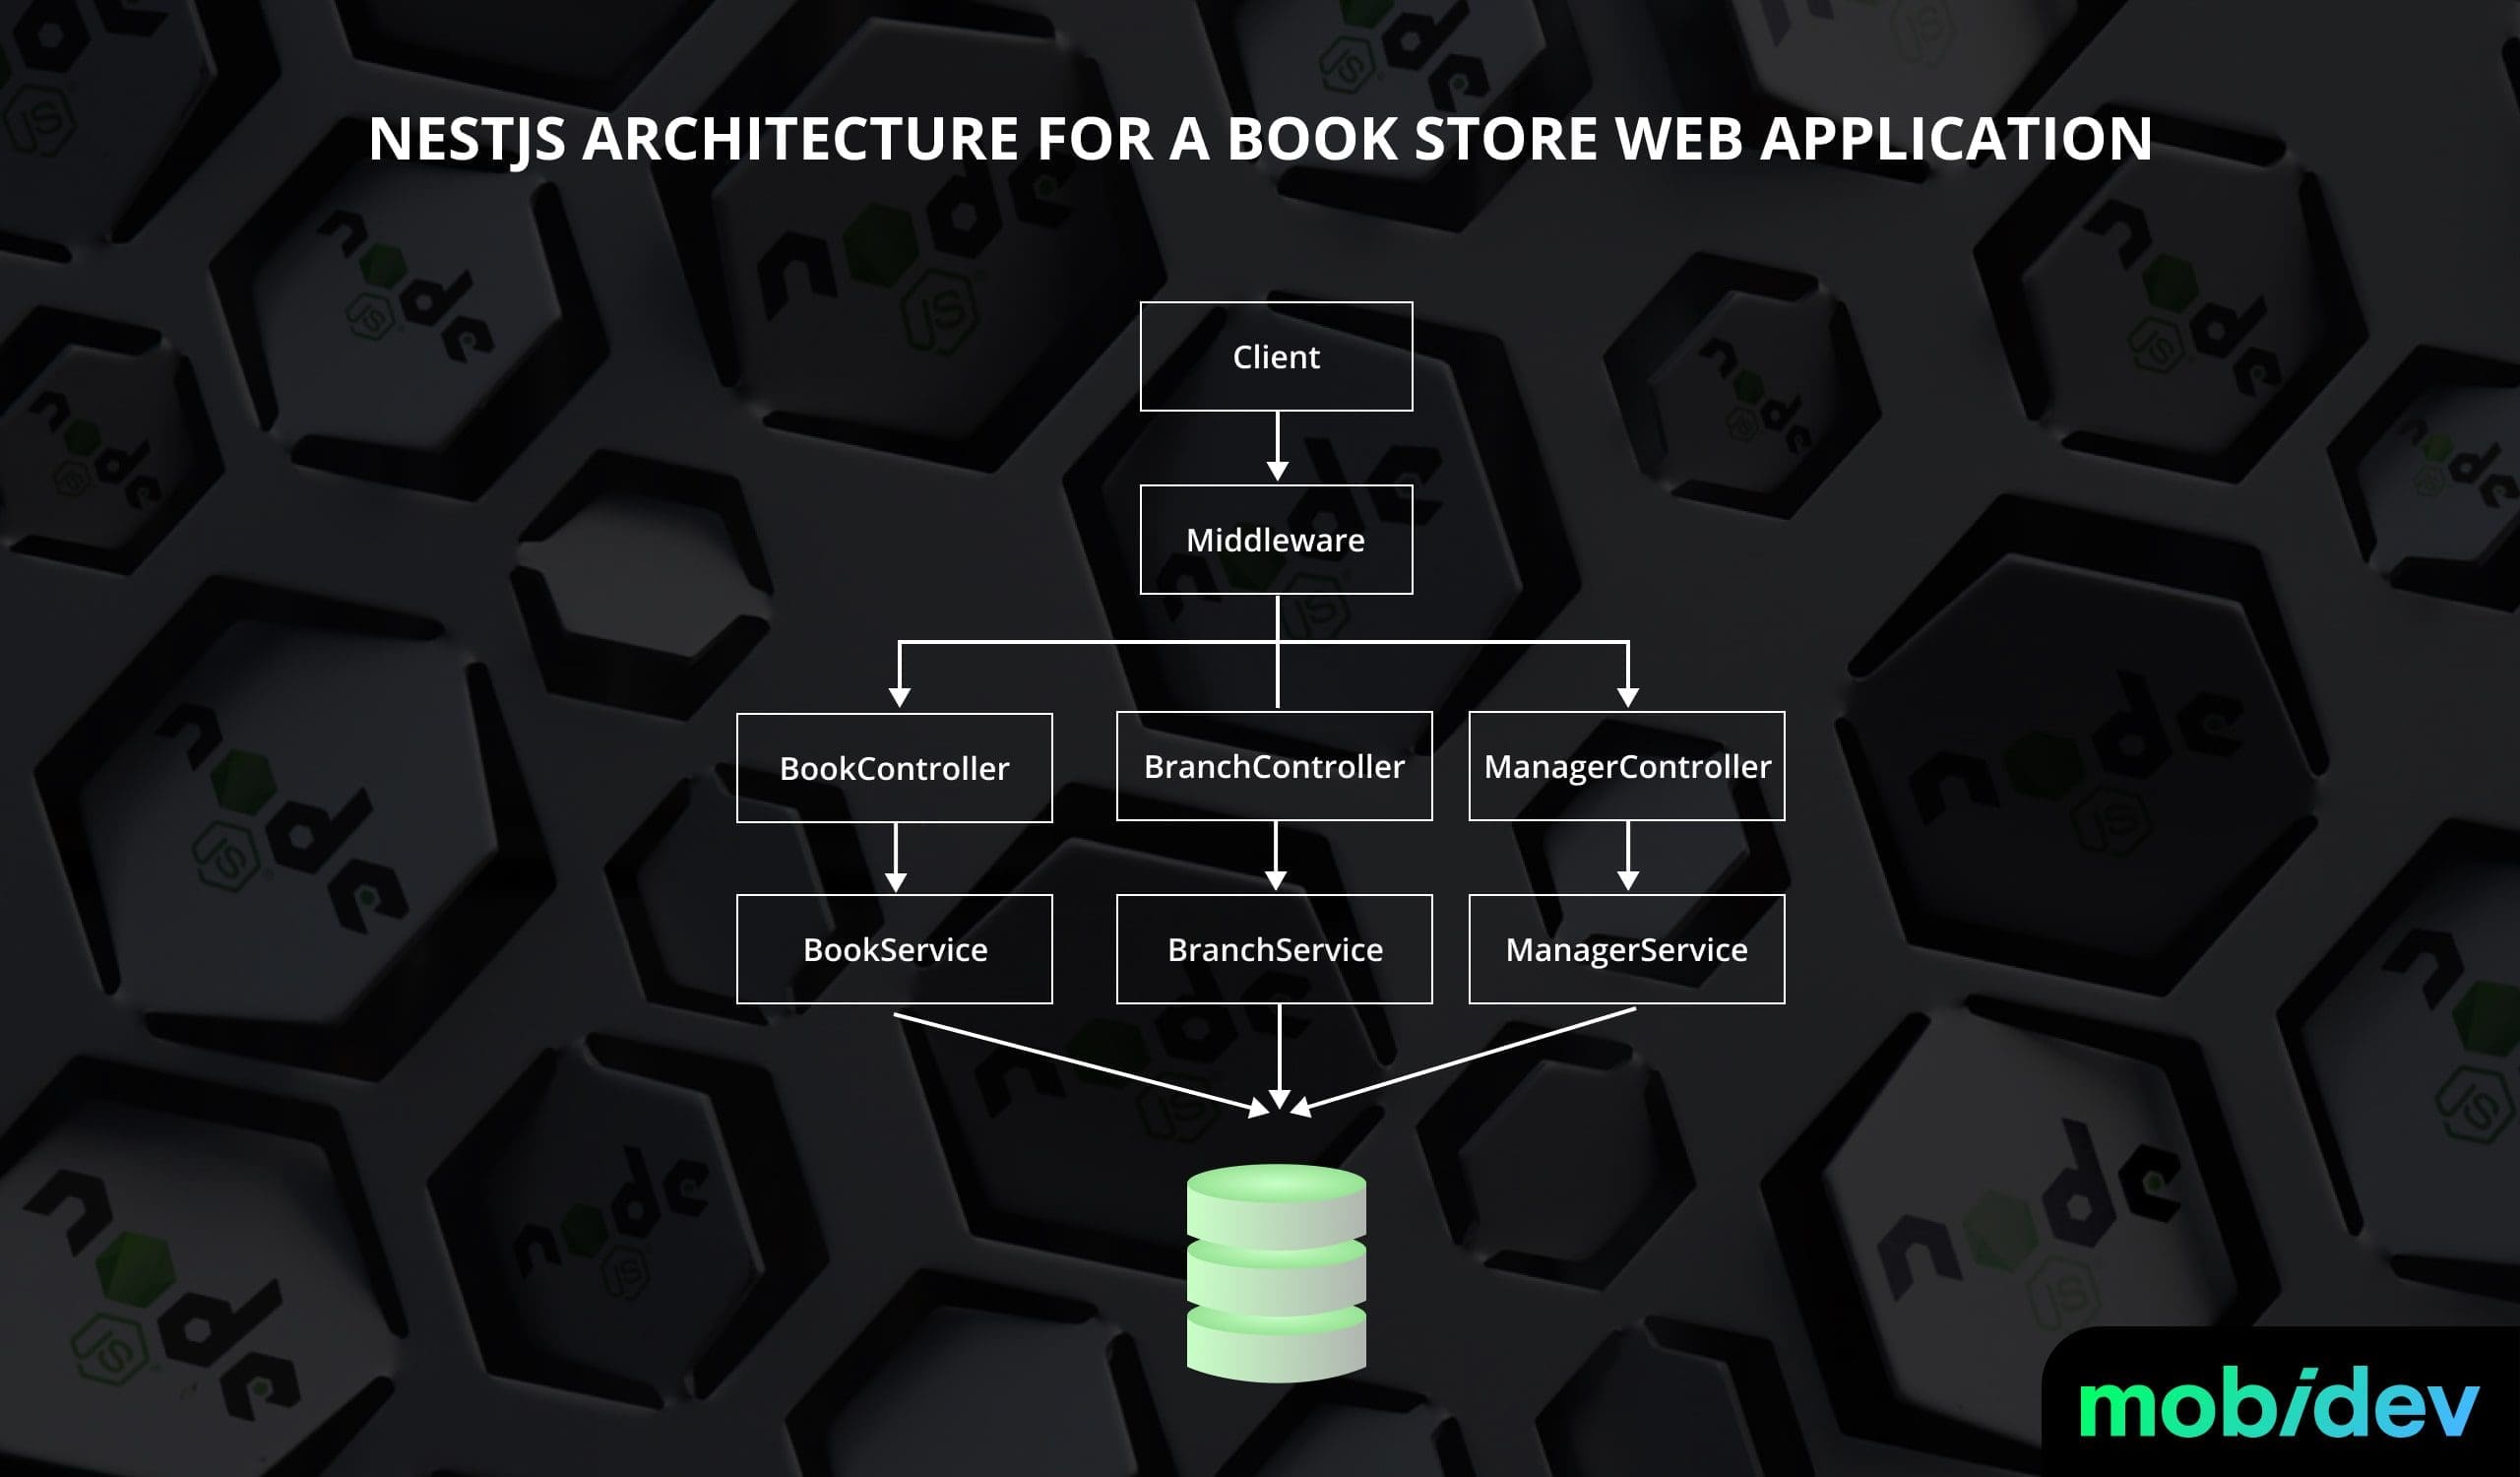Click arrowhead pointing into ManagerService
The width and height of the screenshot is (2520, 1477).
1627,879
